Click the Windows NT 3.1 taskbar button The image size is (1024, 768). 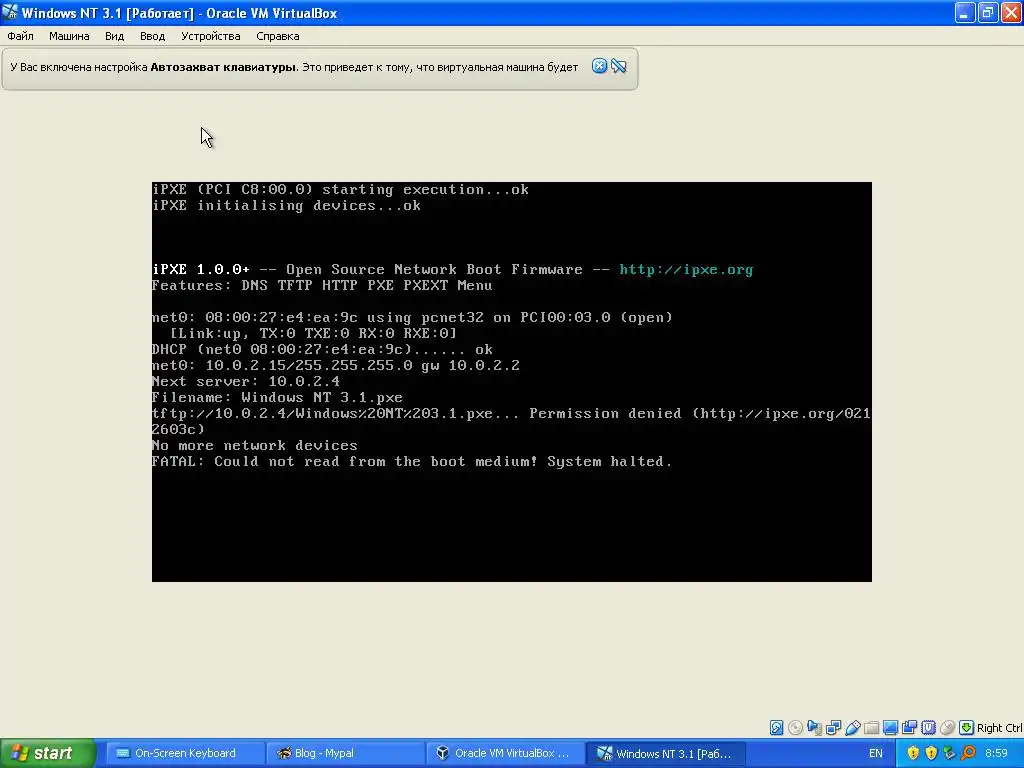click(x=665, y=753)
